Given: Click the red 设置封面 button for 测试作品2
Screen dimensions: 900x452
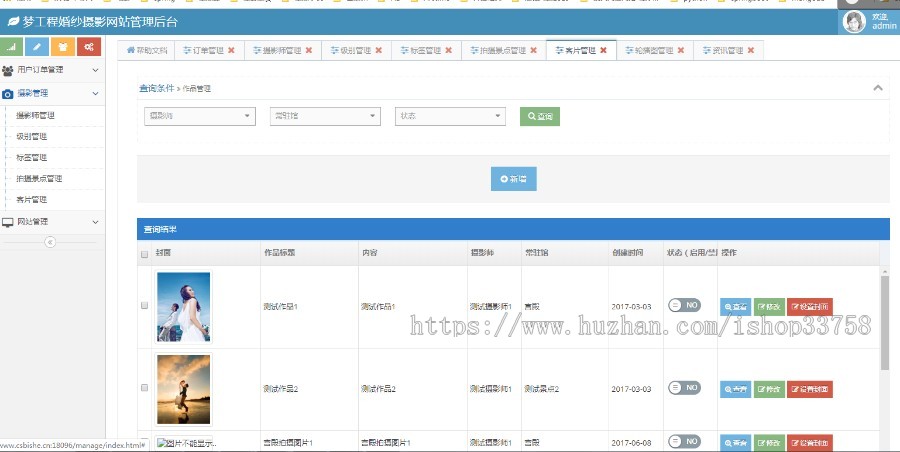Looking at the screenshot, I should point(810,389).
